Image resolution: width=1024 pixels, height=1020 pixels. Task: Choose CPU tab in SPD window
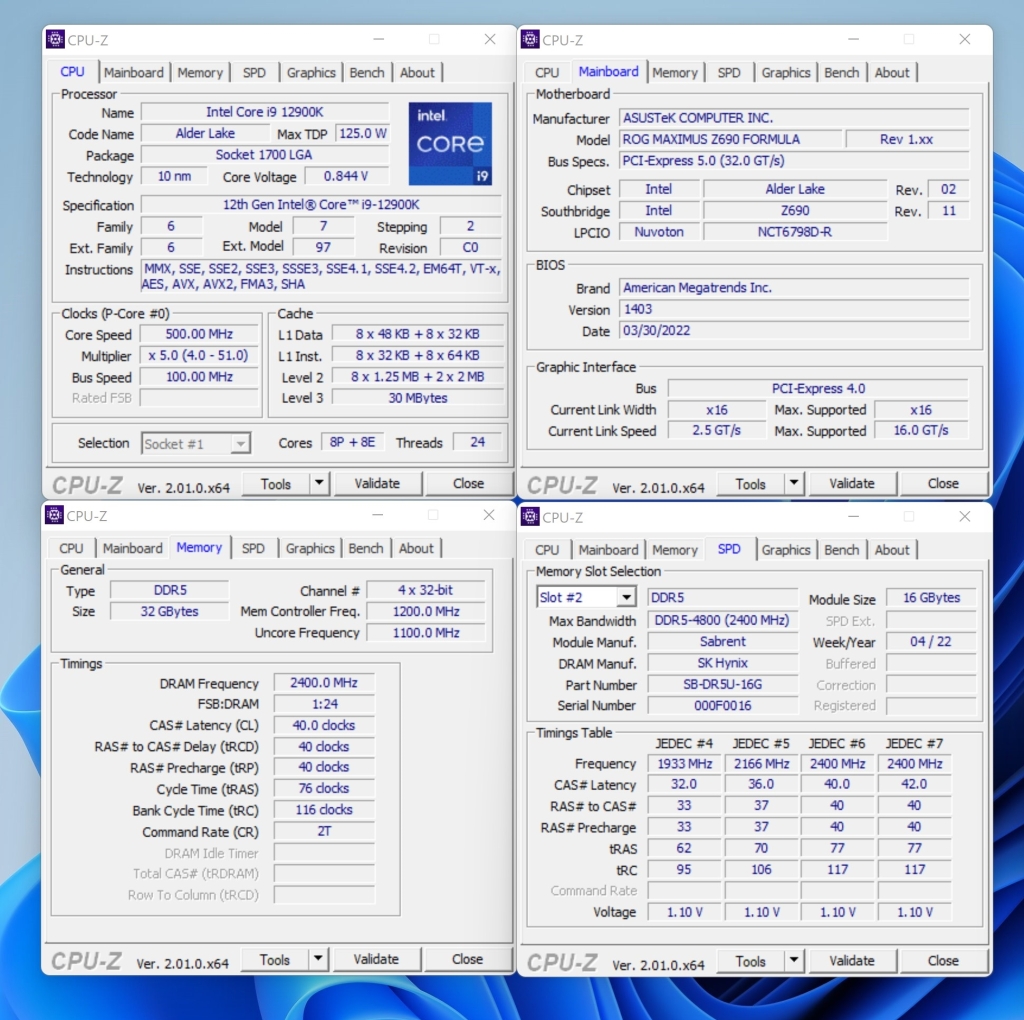click(x=547, y=550)
